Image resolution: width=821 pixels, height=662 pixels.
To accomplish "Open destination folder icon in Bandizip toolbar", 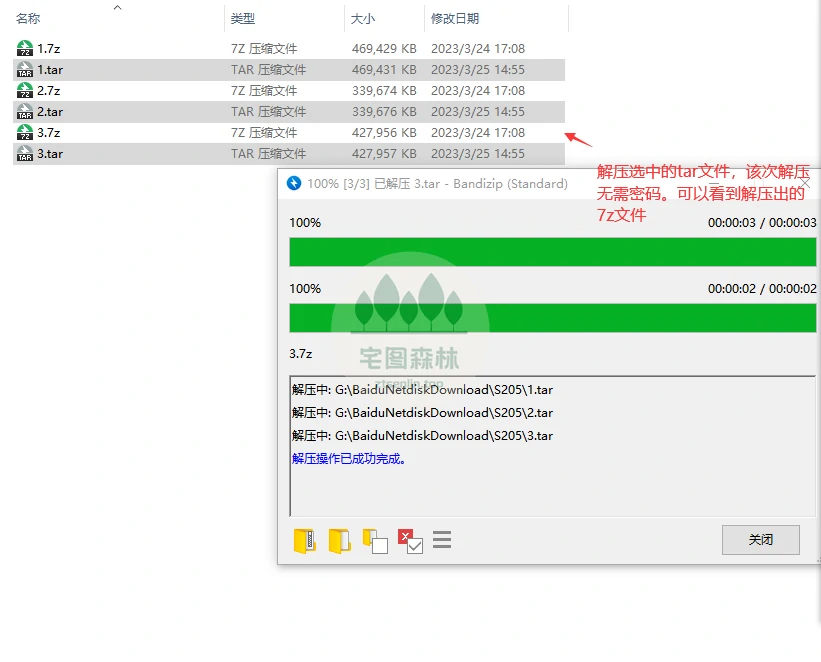I will [339, 540].
